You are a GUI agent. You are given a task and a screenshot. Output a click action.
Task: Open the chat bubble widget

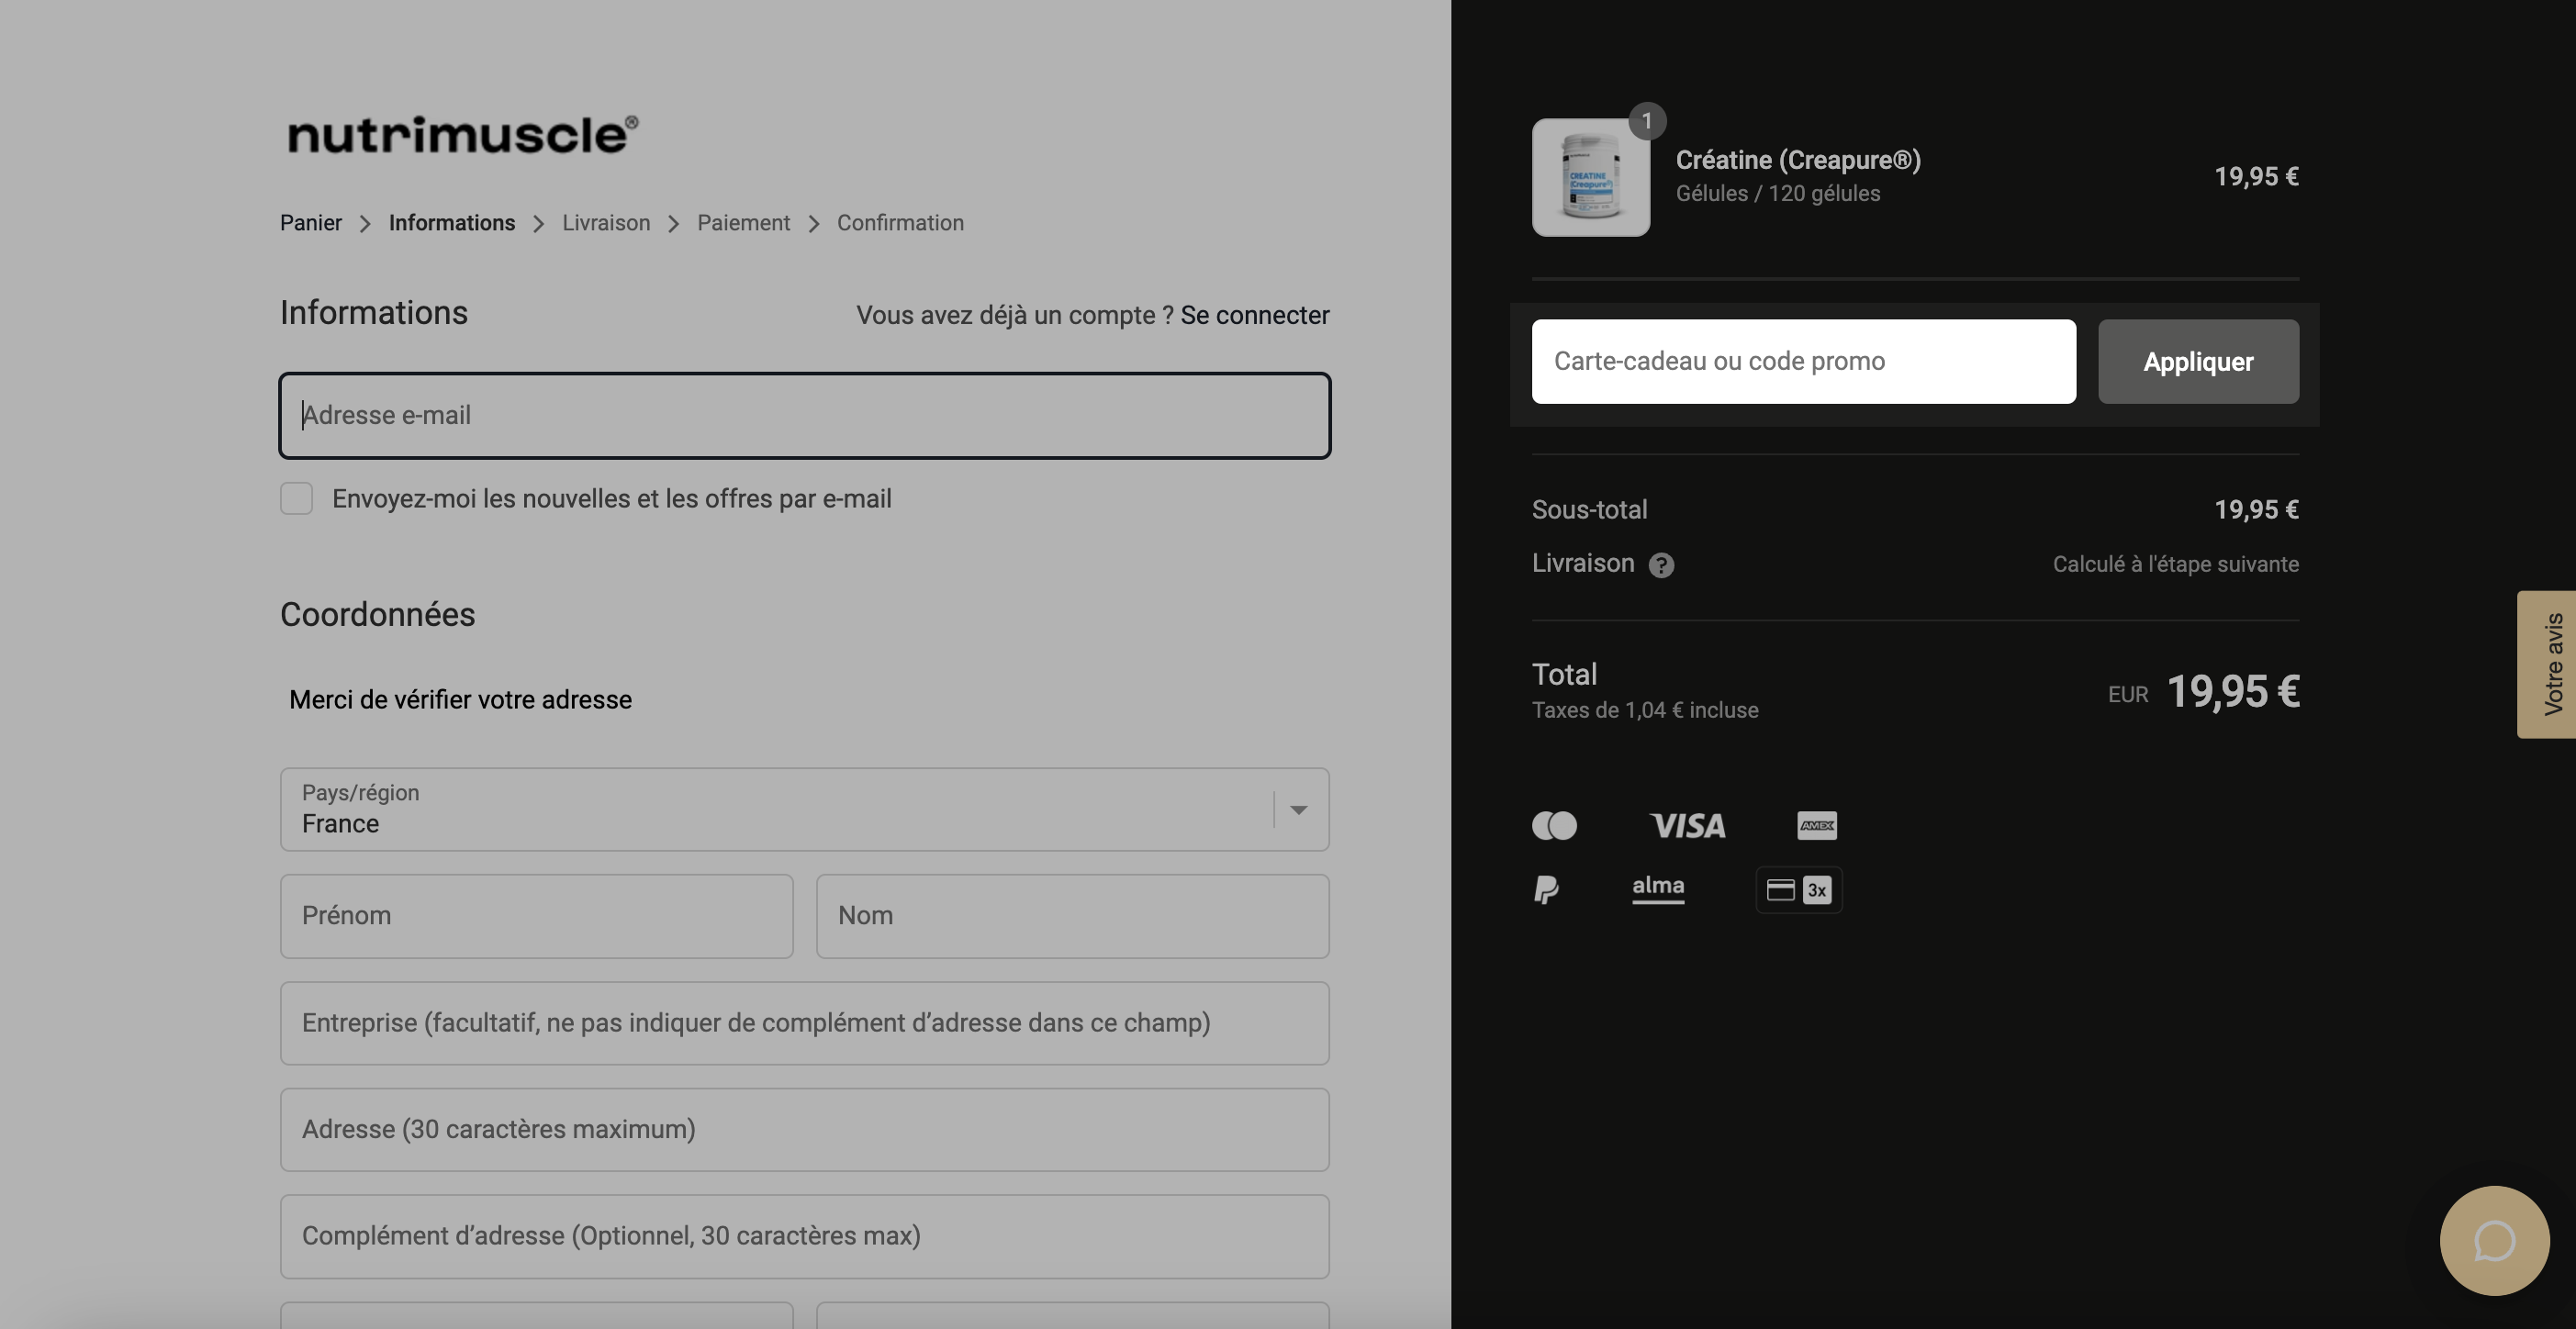(x=2494, y=1240)
